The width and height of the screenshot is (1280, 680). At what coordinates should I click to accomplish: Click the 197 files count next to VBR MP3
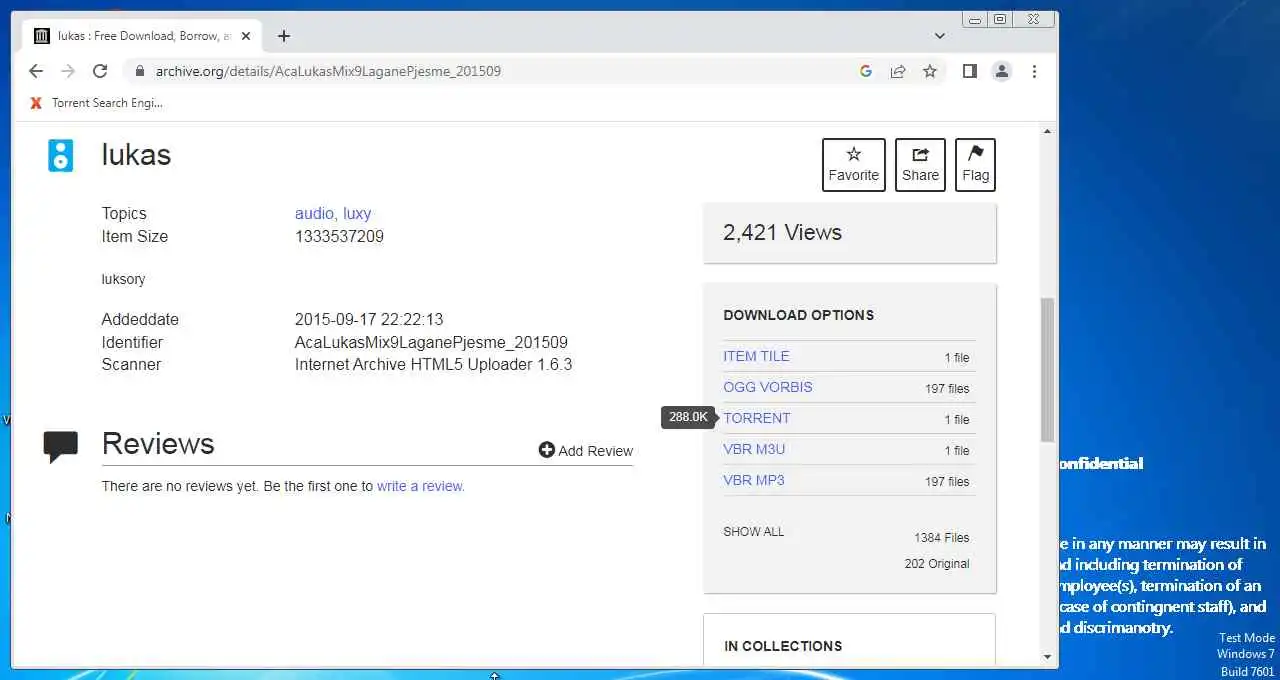[947, 482]
